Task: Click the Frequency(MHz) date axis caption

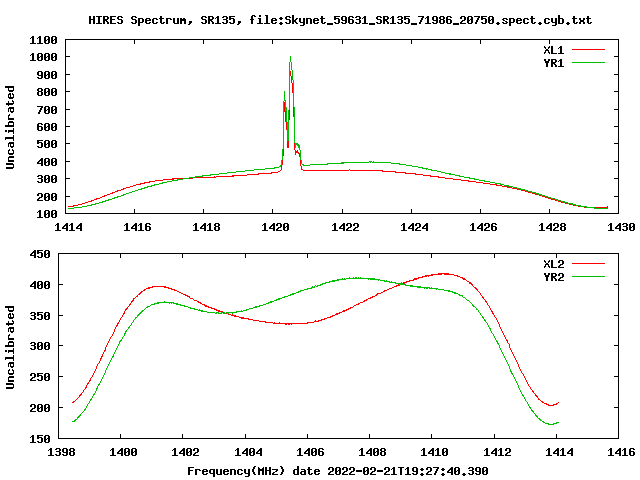Action: 338,471
